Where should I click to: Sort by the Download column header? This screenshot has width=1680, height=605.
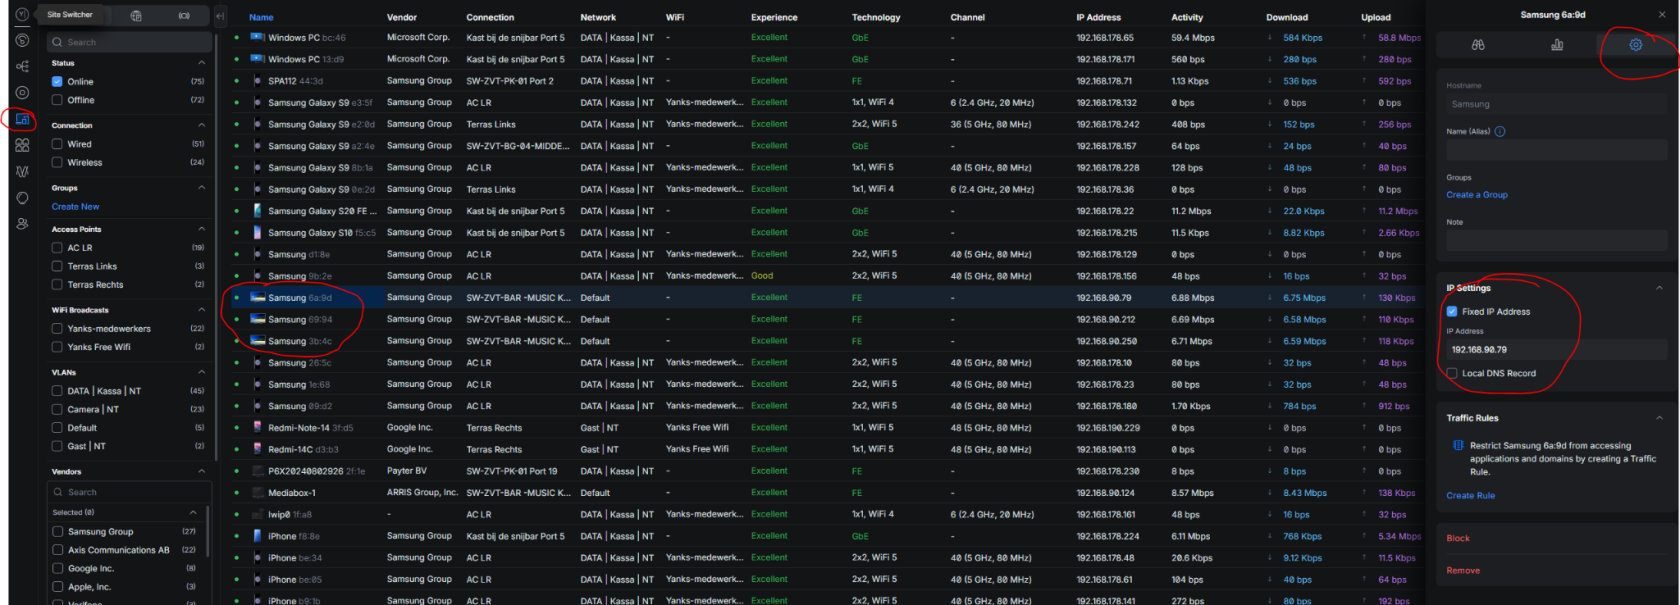click(x=1287, y=17)
